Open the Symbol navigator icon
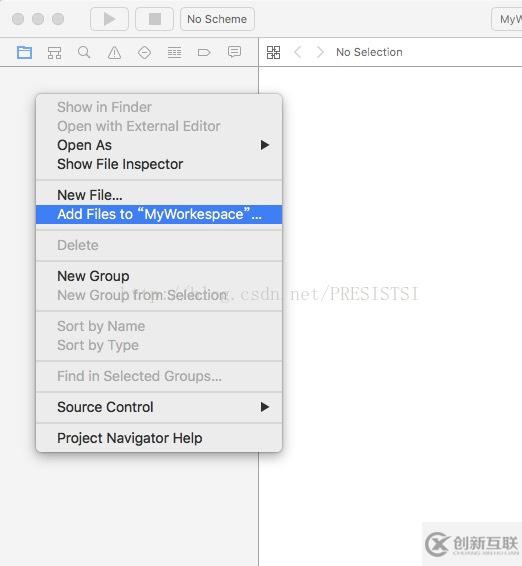 point(55,53)
